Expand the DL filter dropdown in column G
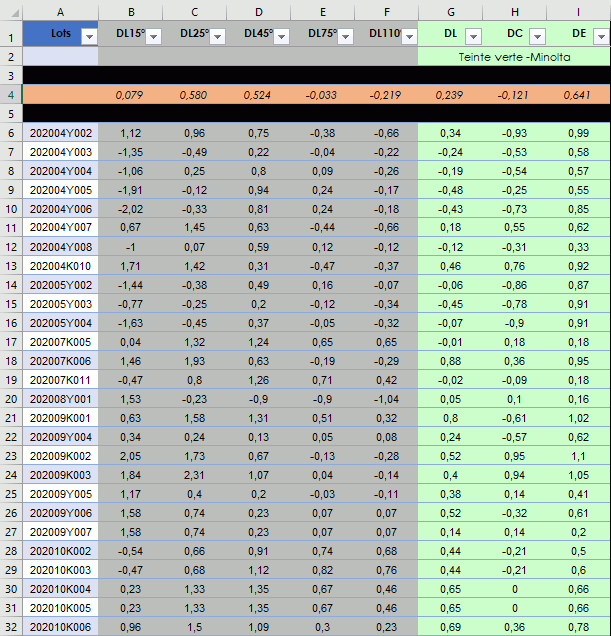 point(472,36)
